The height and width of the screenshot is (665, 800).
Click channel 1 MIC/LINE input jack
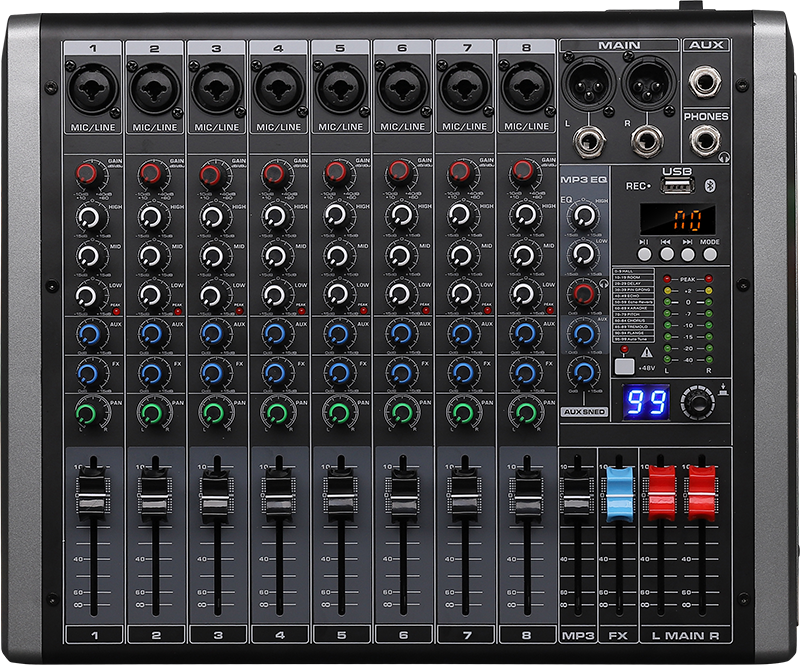[x=92, y=87]
